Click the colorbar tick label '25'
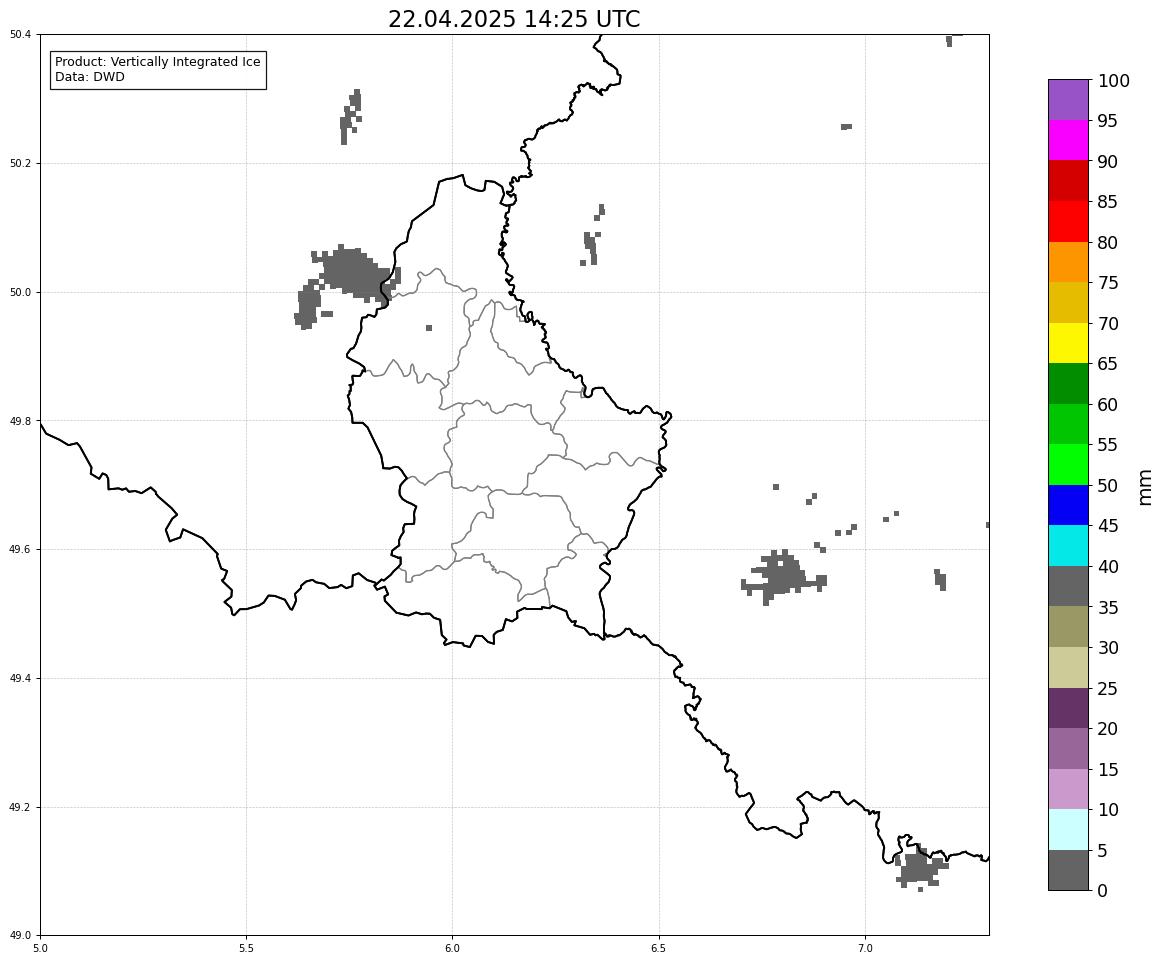Screen dimensions: 1163x963 tap(1108, 688)
